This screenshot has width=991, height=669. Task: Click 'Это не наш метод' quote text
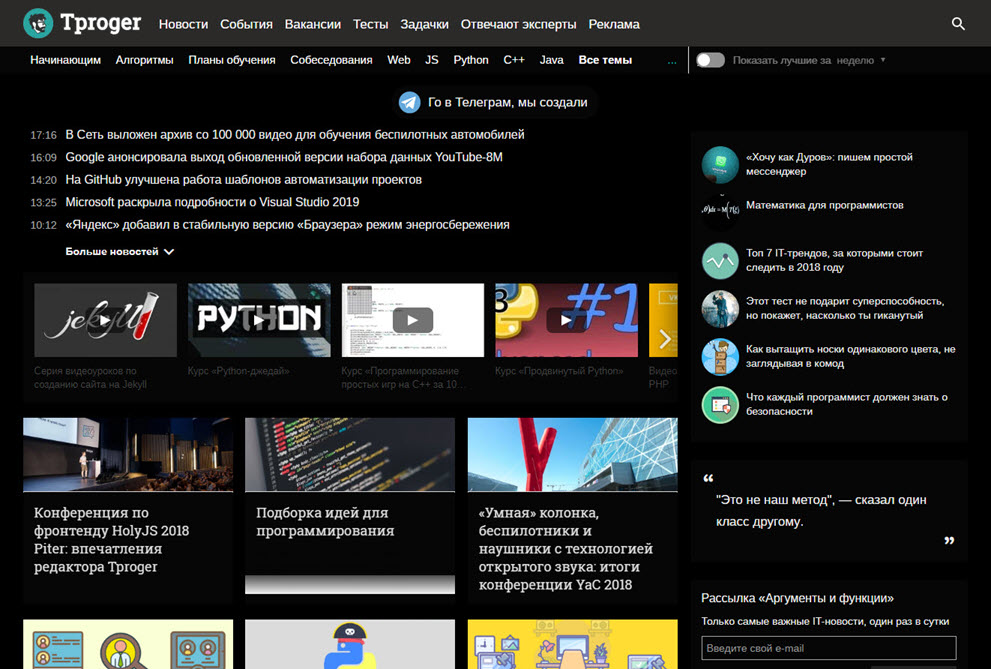(x=821, y=510)
